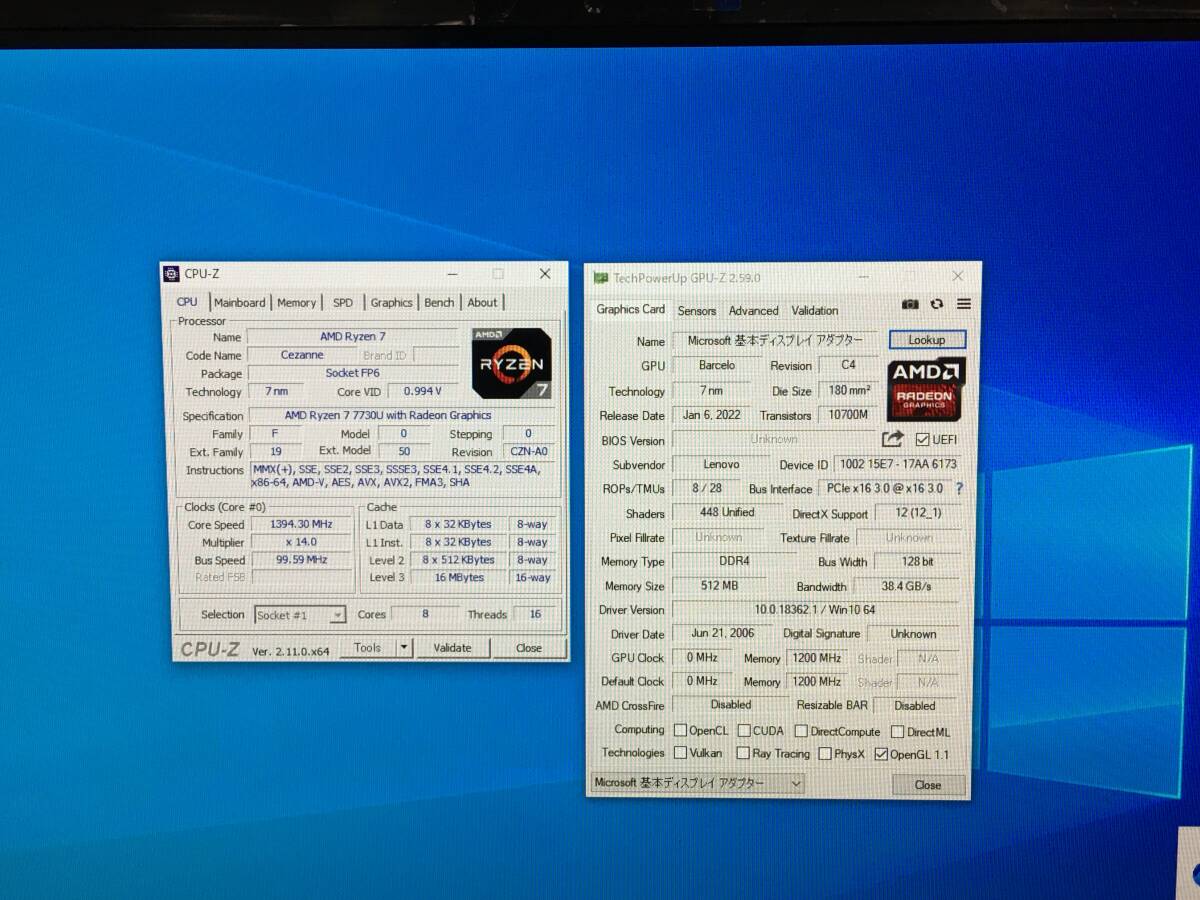Select the CPU tab in CPU-Z
The width and height of the screenshot is (1200, 900).
point(187,301)
